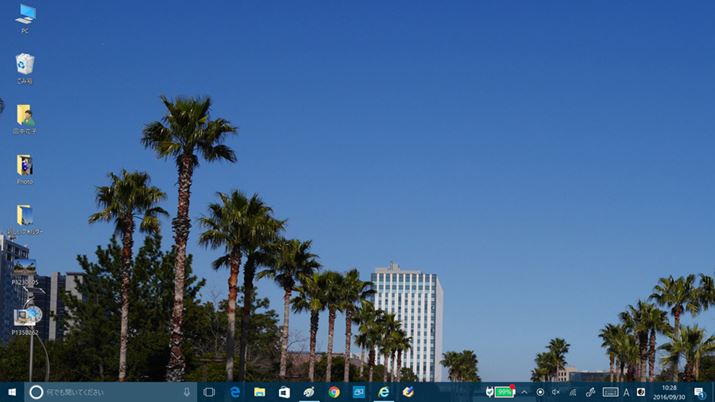Open the Recycle Bin on desktop
715x402 pixels.
[25, 65]
